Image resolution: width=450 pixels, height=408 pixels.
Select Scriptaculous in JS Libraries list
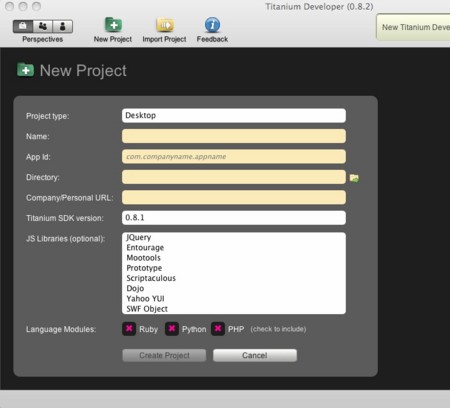(x=151, y=278)
